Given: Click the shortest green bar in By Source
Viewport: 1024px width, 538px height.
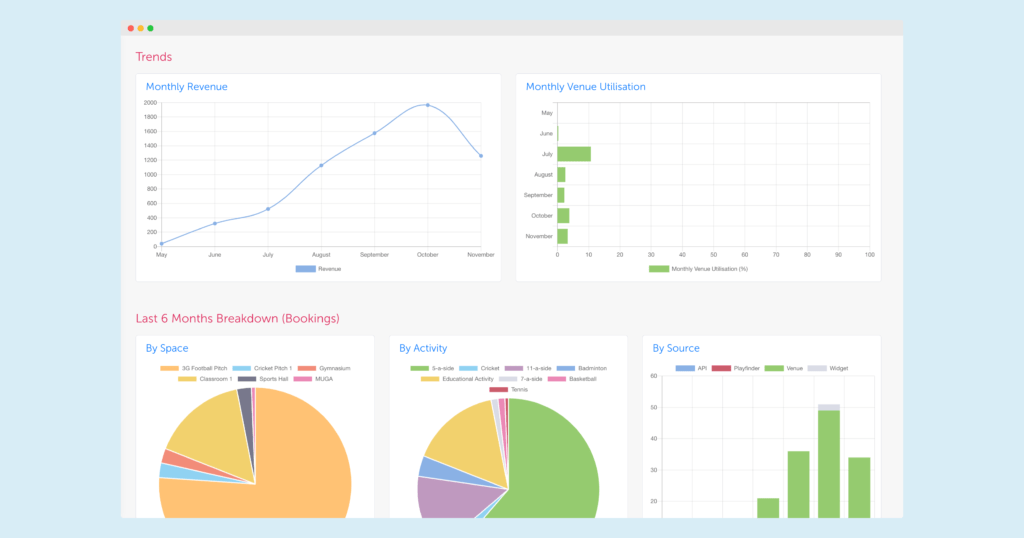Looking at the screenshot, I should (768, 508).
